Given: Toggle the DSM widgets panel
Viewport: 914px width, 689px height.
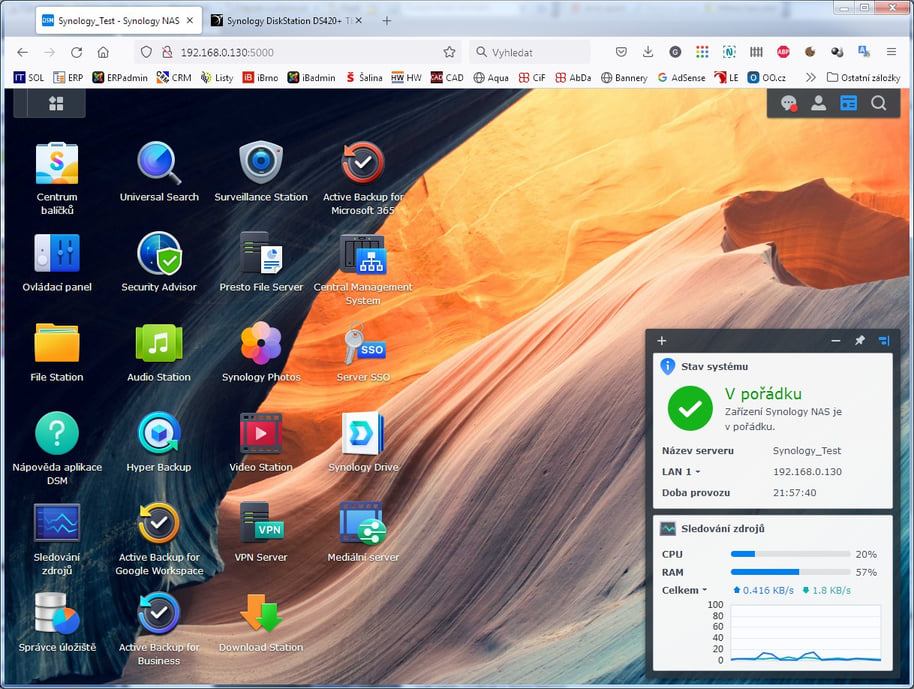Looking at the screenshot, I should (x=848, y=104).
